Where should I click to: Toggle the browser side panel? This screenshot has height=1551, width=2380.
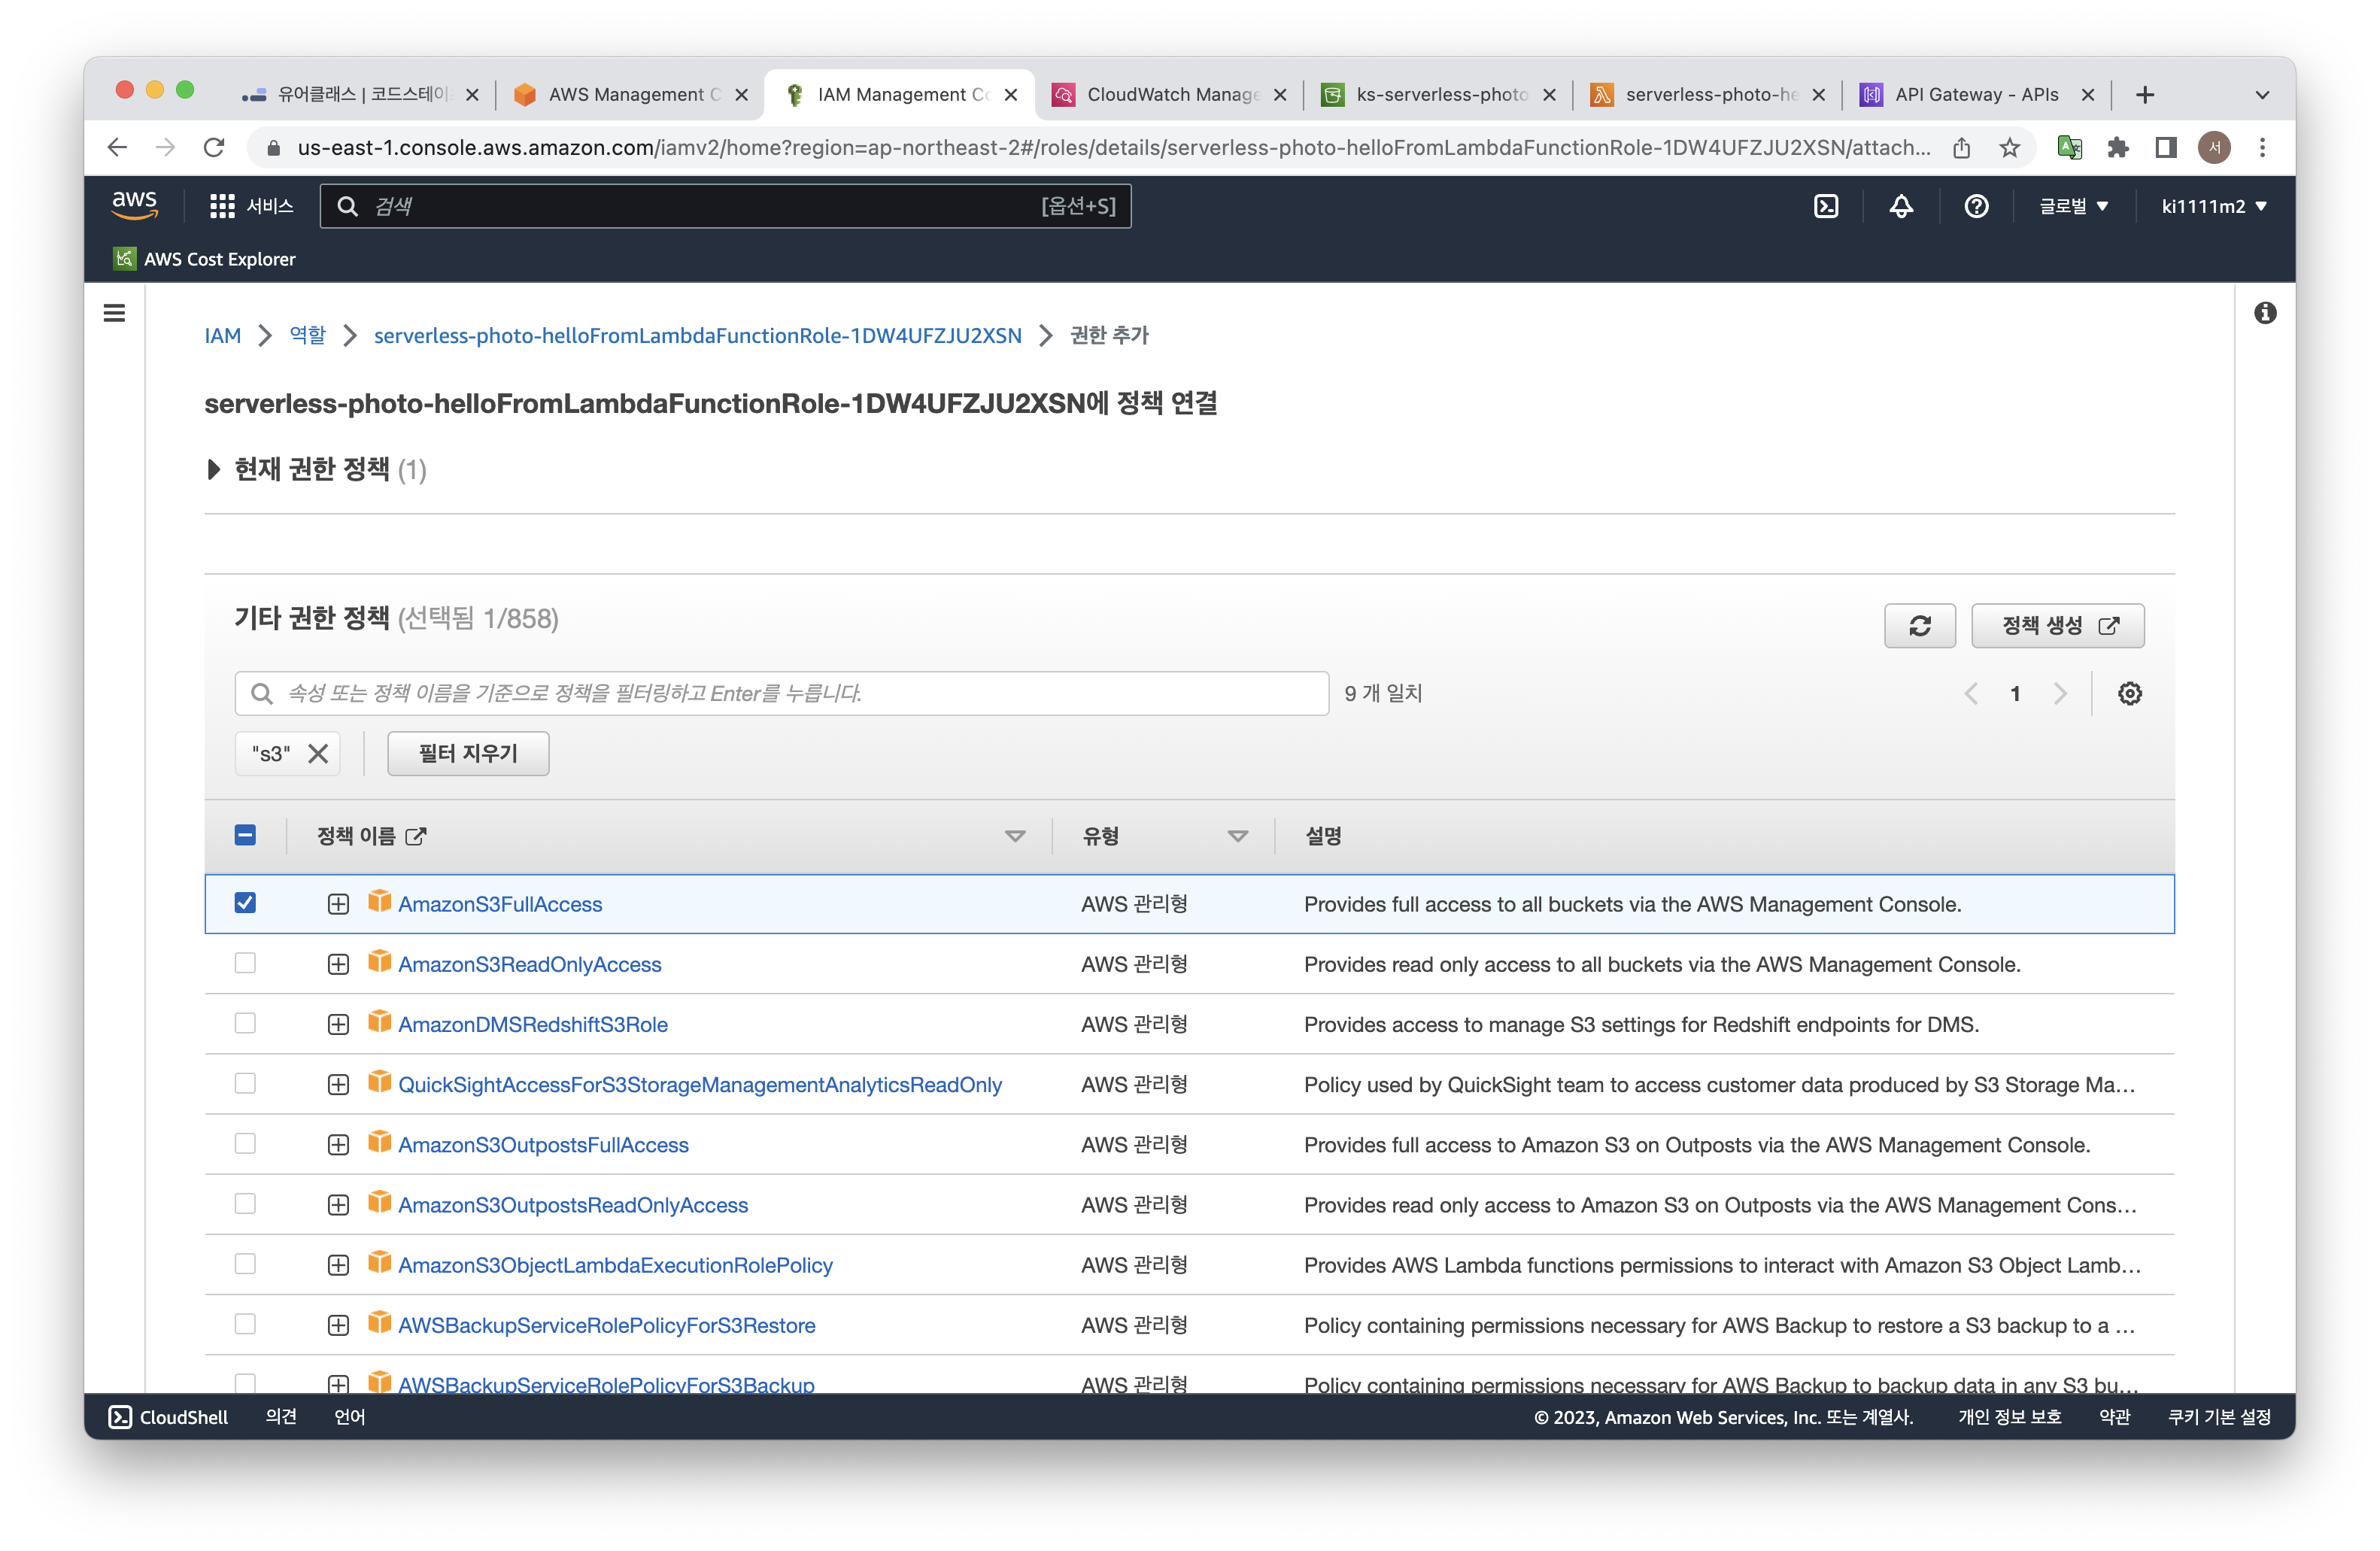coord(2165,148)
